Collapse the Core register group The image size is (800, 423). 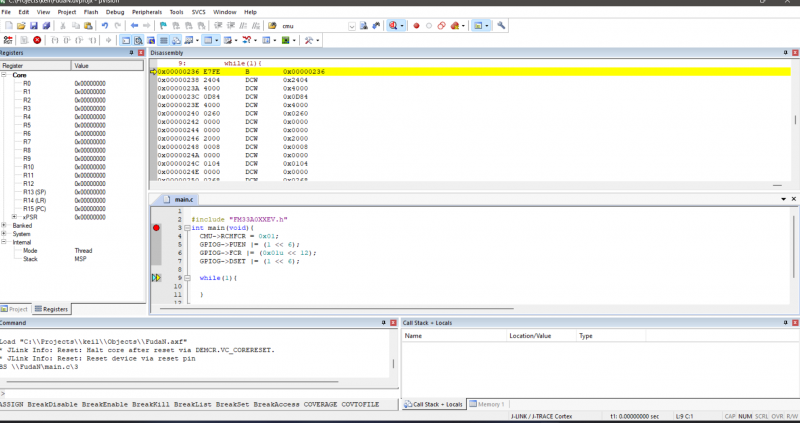click(x=5, y=75)
